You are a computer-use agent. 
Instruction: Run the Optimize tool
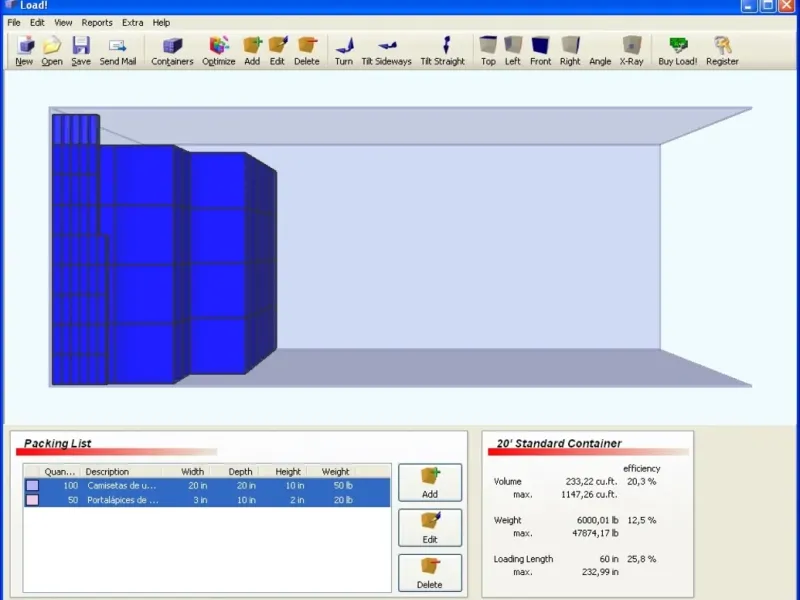(218, 51)
